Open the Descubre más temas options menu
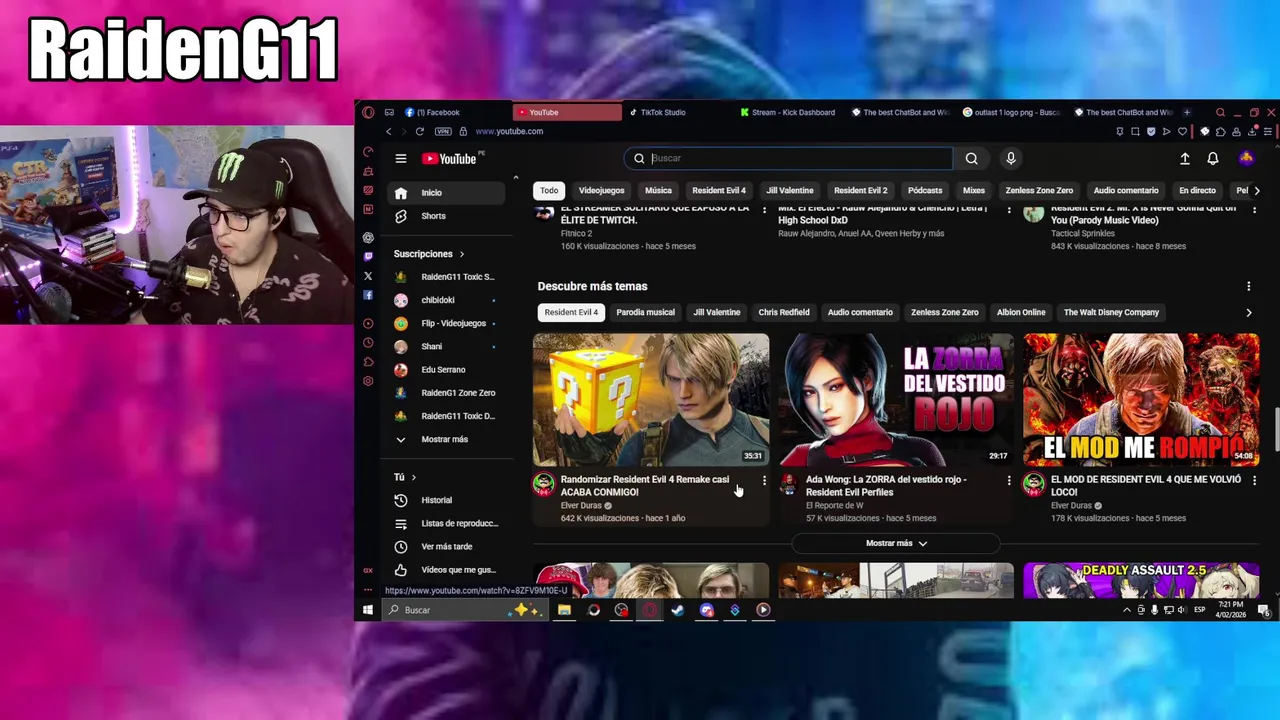 (x=1248, y=287)
